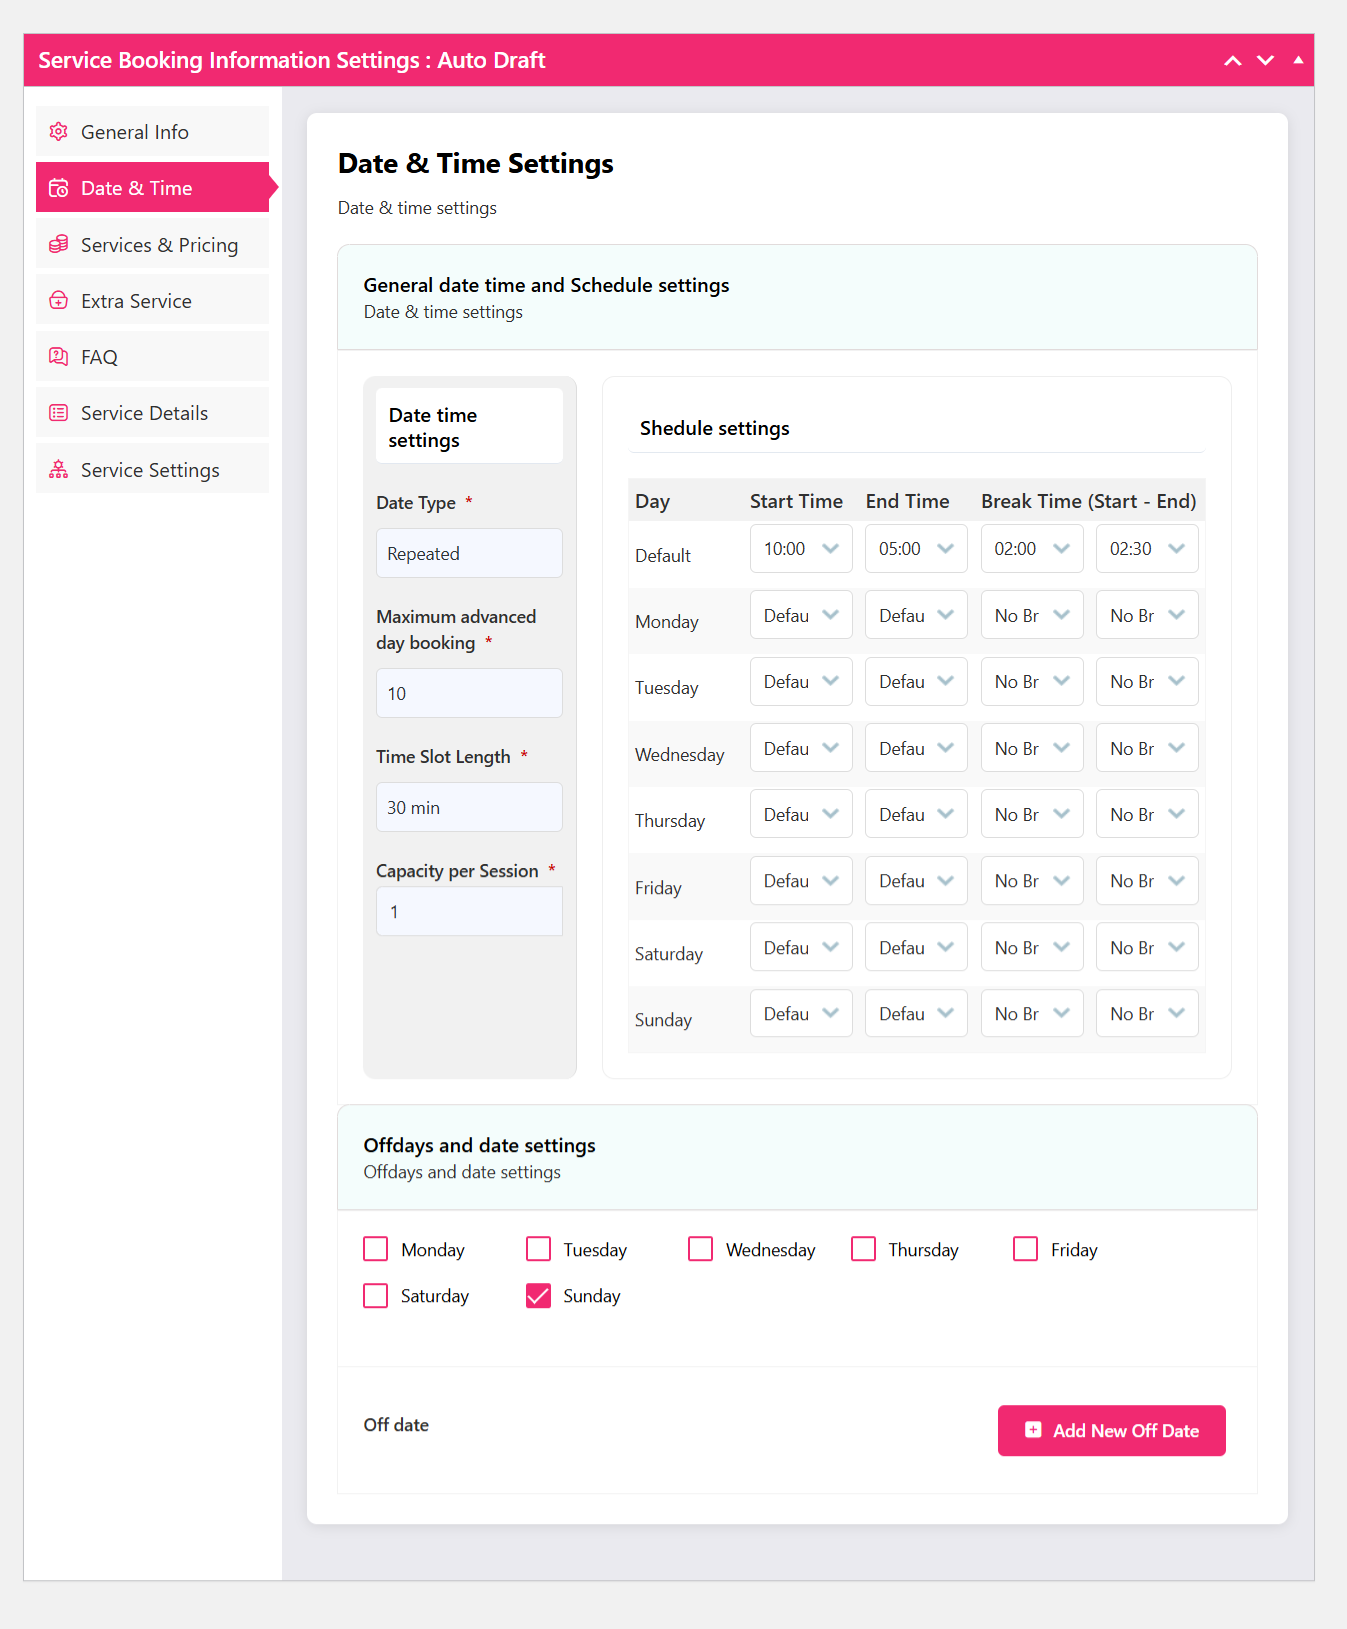Select the Date Type field showing Repeated
This screenshot has height=1629, width=1347.
pyautogui.click(x=469, y=554)
